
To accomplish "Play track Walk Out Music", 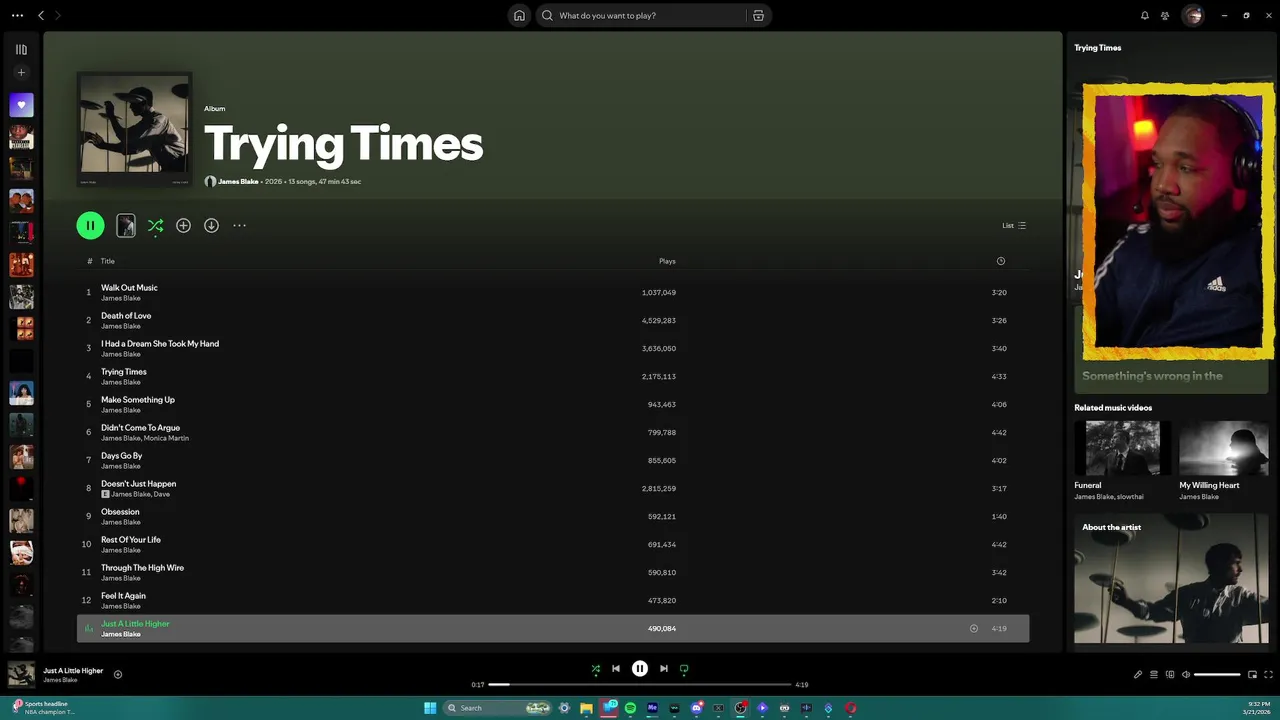I will pyautogui.click(x=553, y=292).
